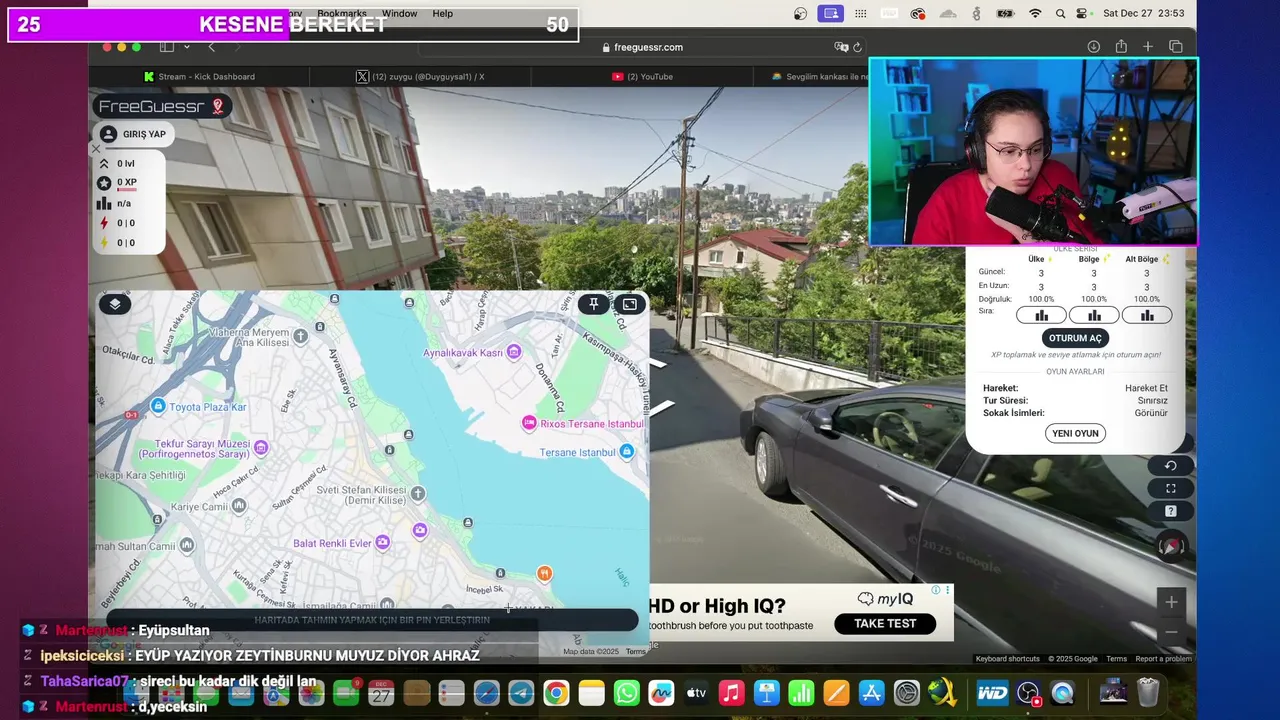Click the TAKE TEST ad button
The image size is (1280, 720).
[x=885, y=623]
